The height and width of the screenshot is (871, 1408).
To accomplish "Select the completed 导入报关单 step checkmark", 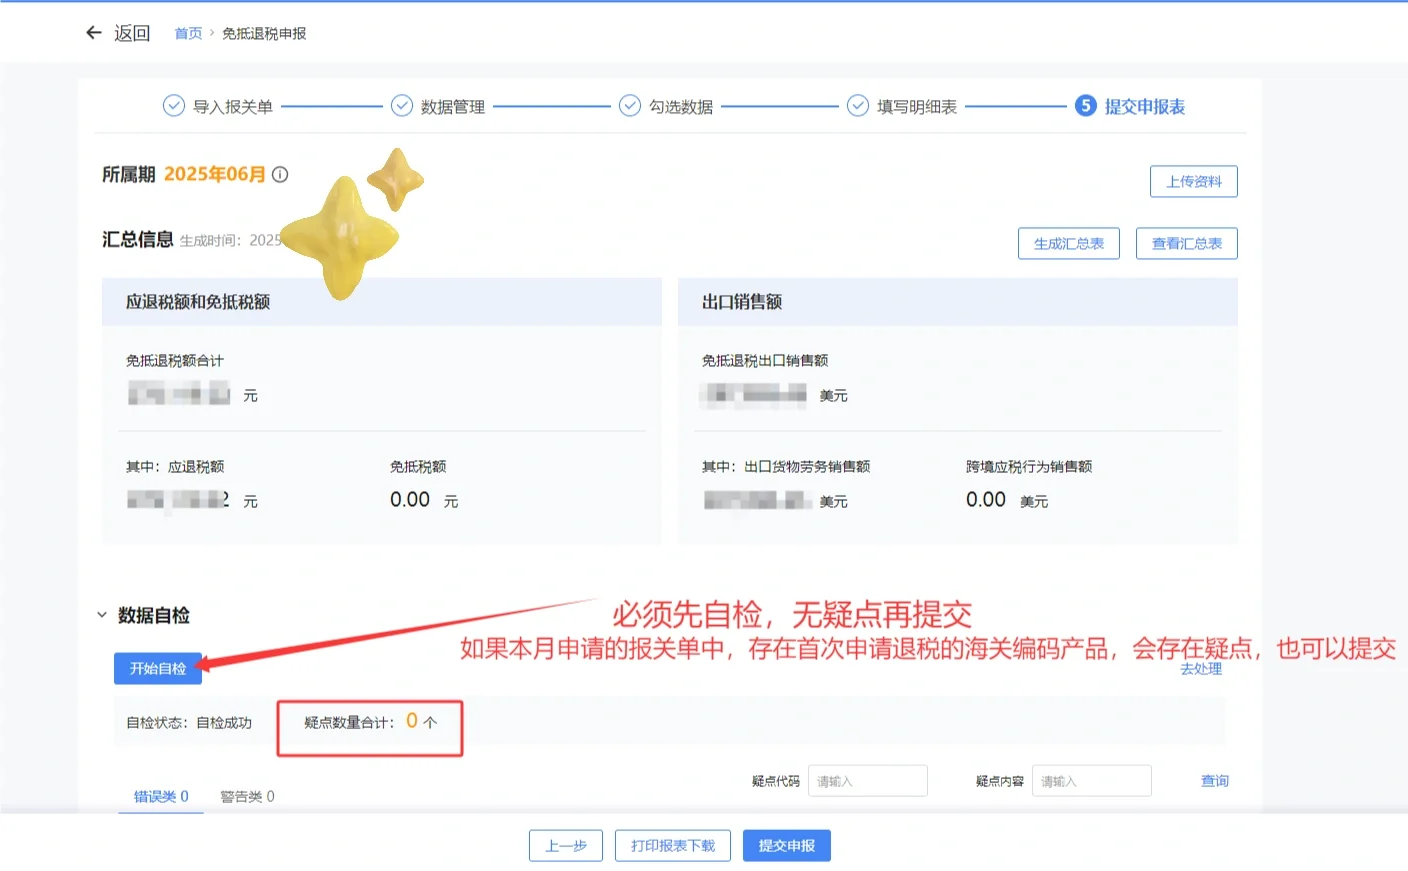I will (173, 104).
